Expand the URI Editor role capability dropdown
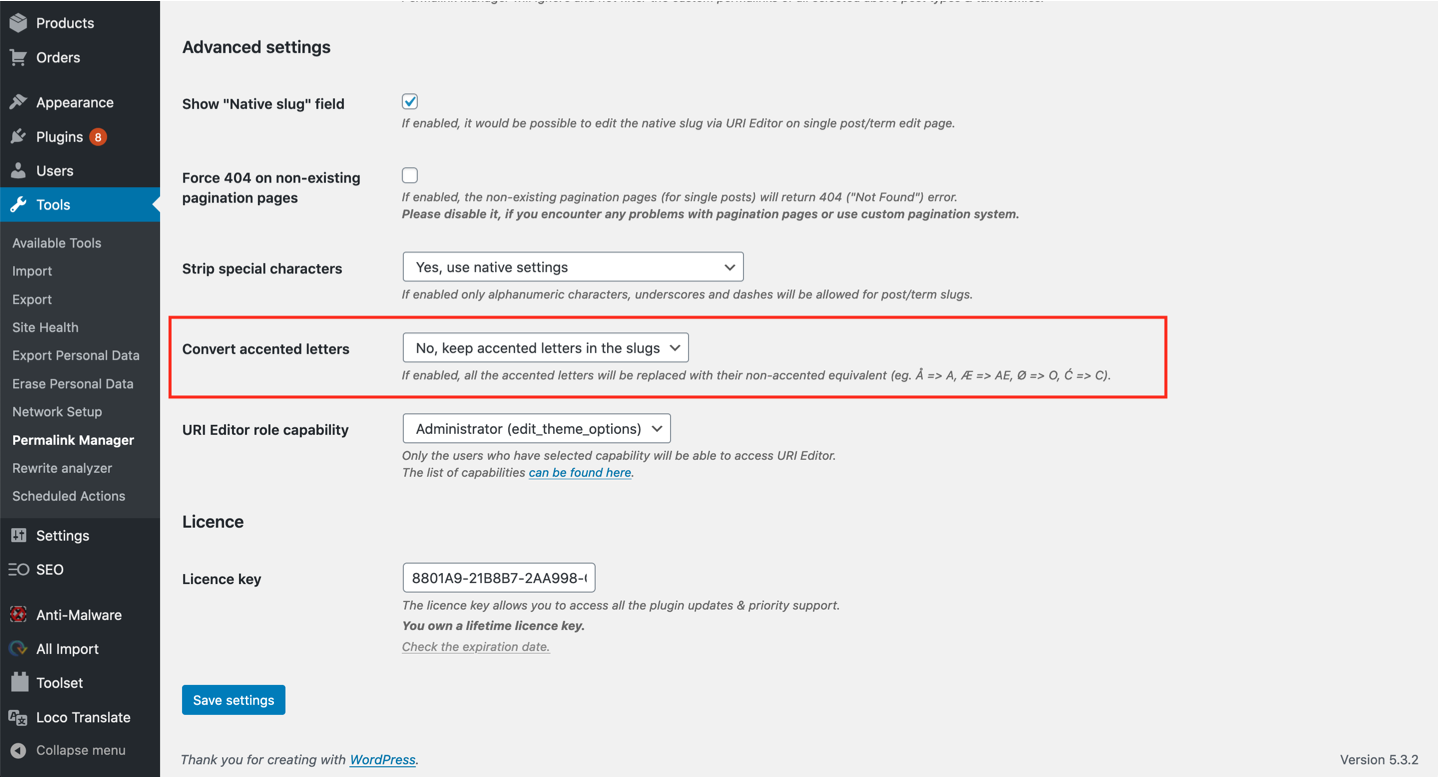The width and height of the screenshot is (1439, 777). point(537,429)
